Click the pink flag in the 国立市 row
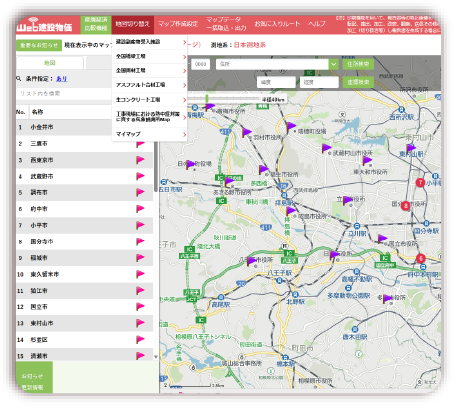The height and width of the screenshot is (408, 456). tap(140, 307)
